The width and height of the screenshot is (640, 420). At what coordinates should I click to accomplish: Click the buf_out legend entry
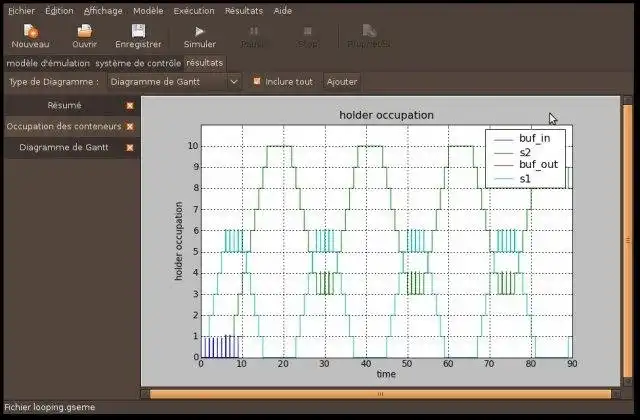526,165
